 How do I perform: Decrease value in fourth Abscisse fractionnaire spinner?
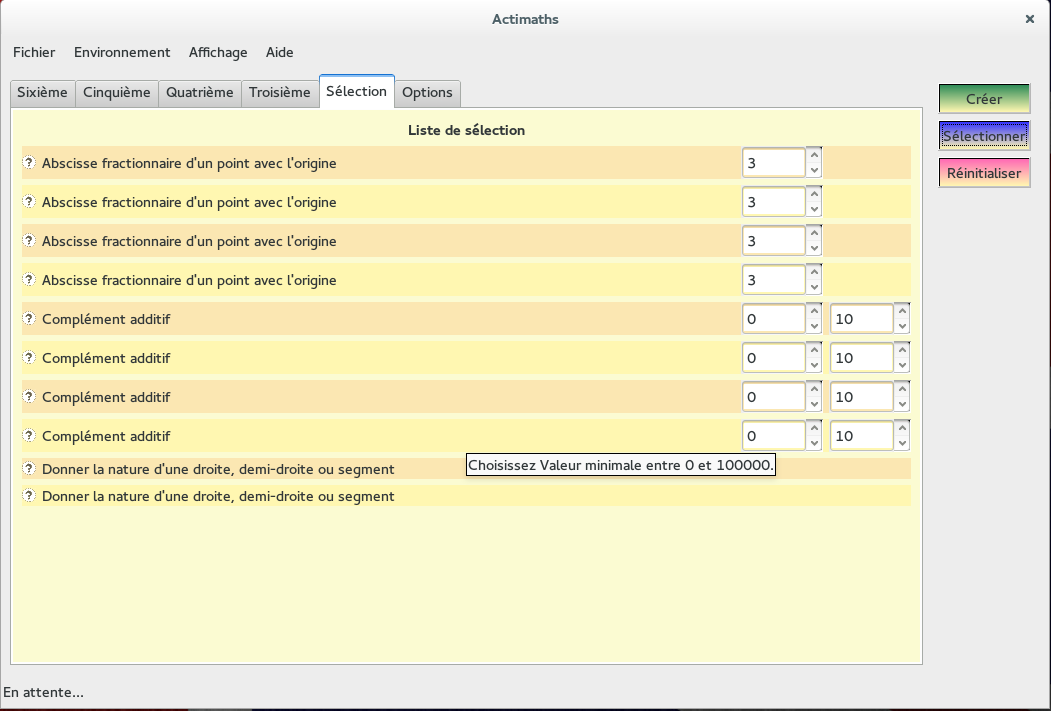pyautogui.click(x=814, y=288)
